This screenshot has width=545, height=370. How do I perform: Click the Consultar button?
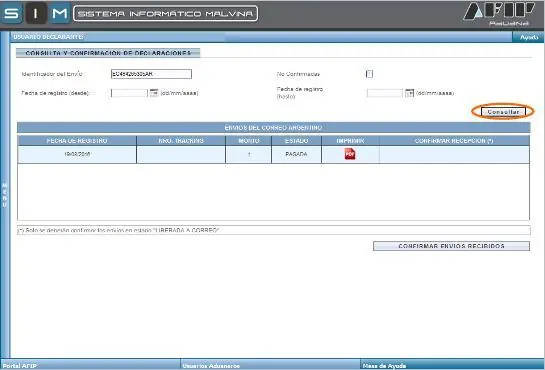tap(503, 112)
